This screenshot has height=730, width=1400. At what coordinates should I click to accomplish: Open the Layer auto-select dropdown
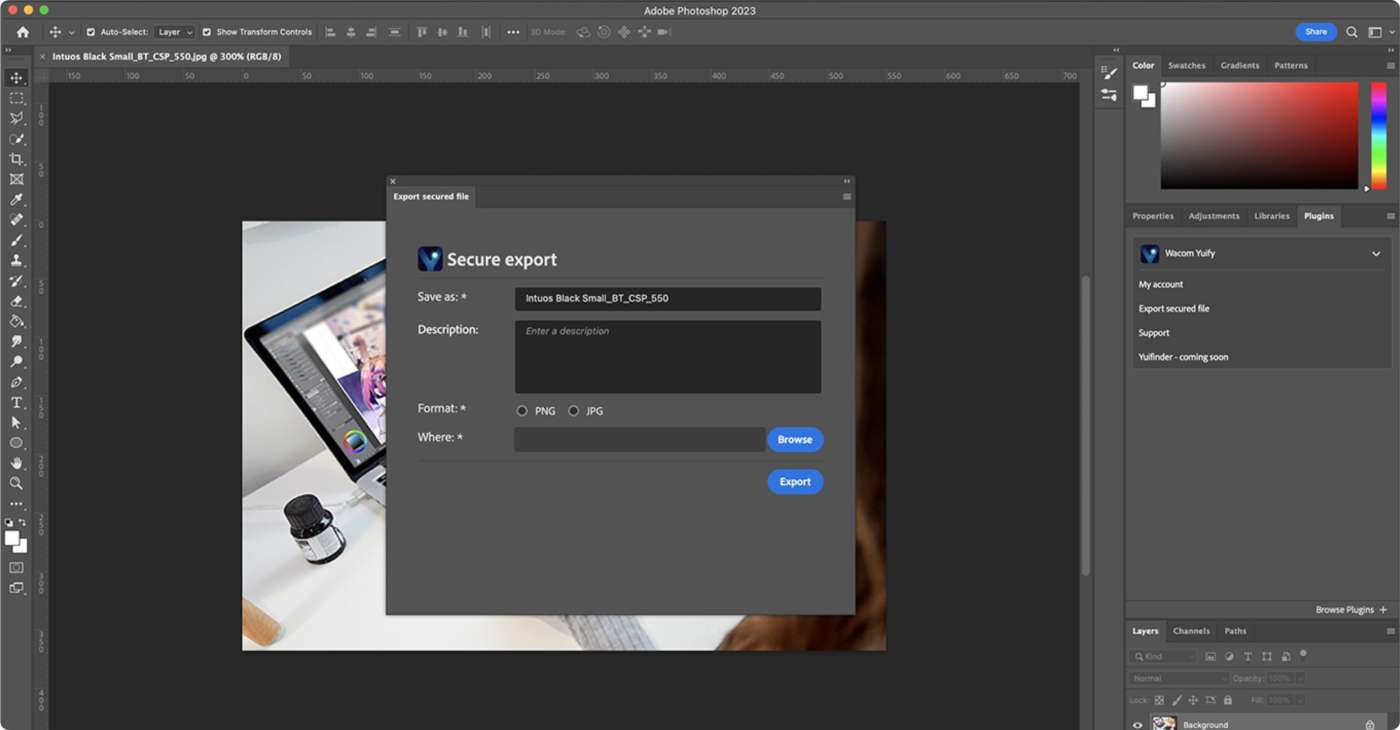[x=175, y=32]
